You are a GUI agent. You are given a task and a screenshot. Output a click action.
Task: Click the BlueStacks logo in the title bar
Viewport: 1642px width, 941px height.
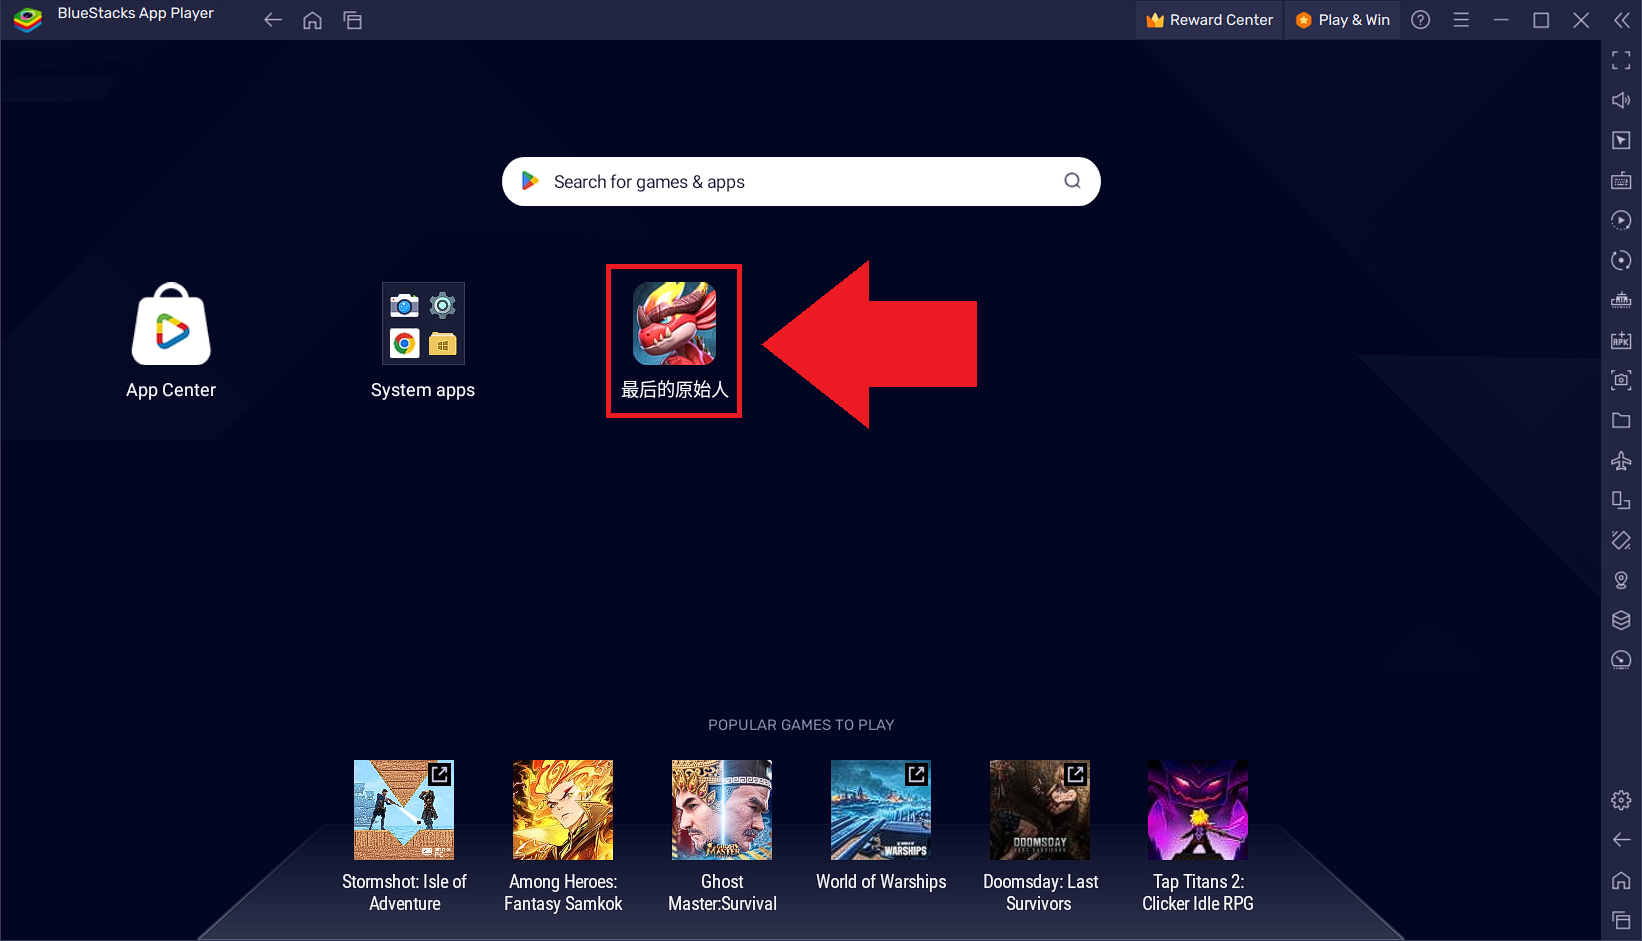[28, 19]
